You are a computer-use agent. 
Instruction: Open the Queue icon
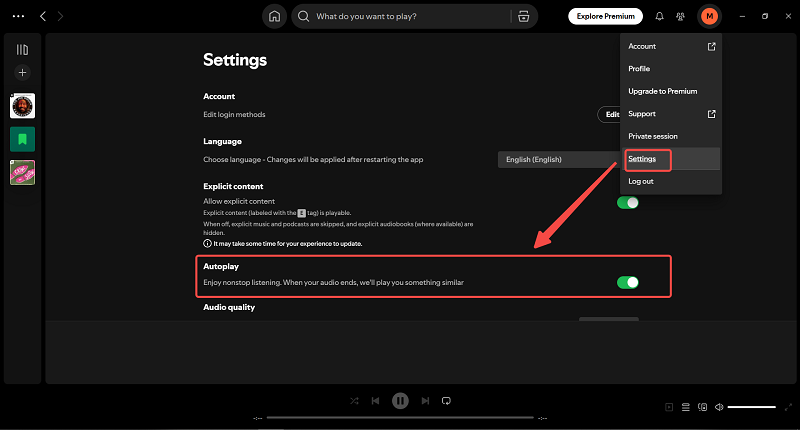(686, 407)
